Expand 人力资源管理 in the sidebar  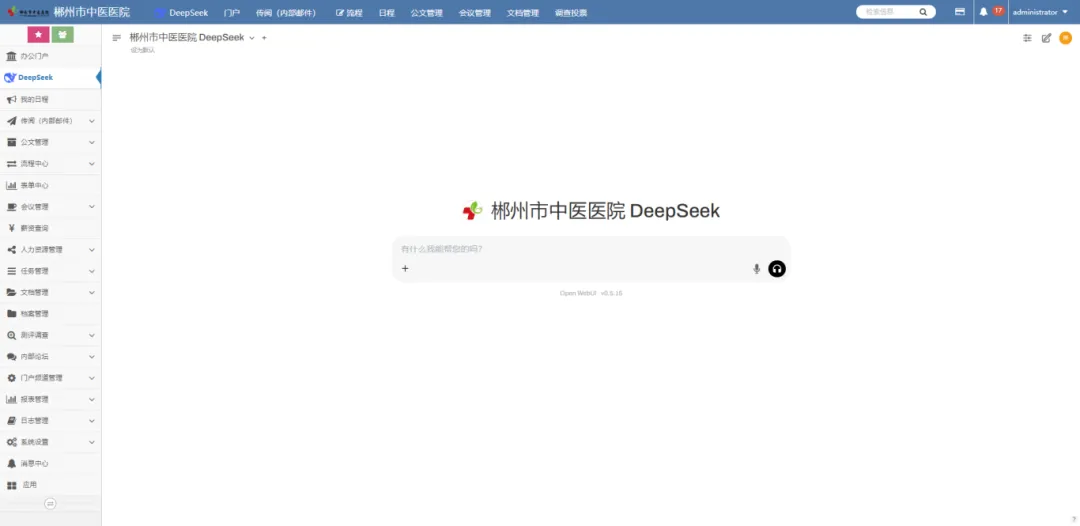coord(50,249)
